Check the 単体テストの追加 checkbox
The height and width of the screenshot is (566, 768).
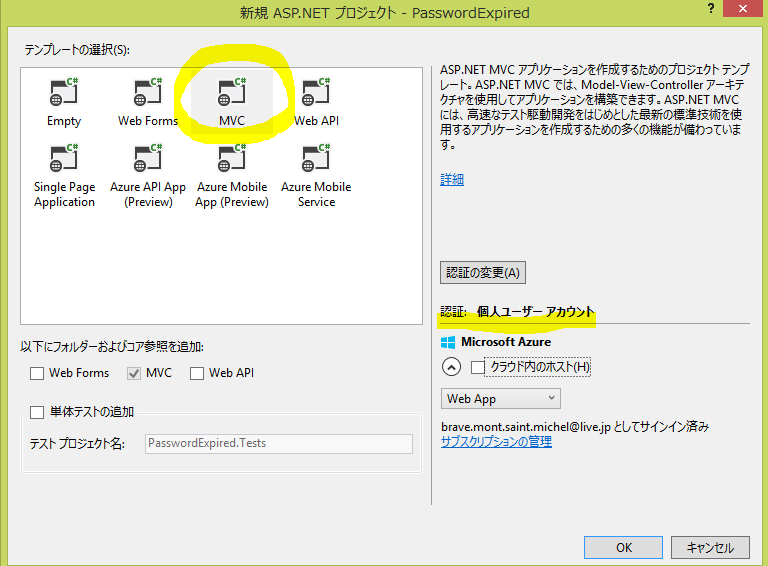pyautogui.click(x=37, y=412)
